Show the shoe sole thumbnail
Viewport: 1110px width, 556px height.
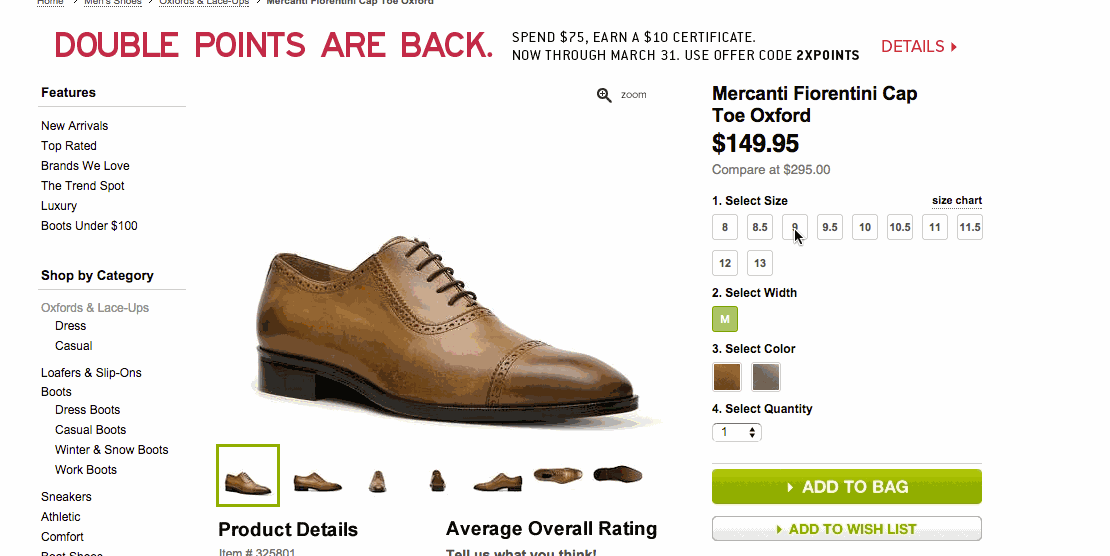coord(617,474)
